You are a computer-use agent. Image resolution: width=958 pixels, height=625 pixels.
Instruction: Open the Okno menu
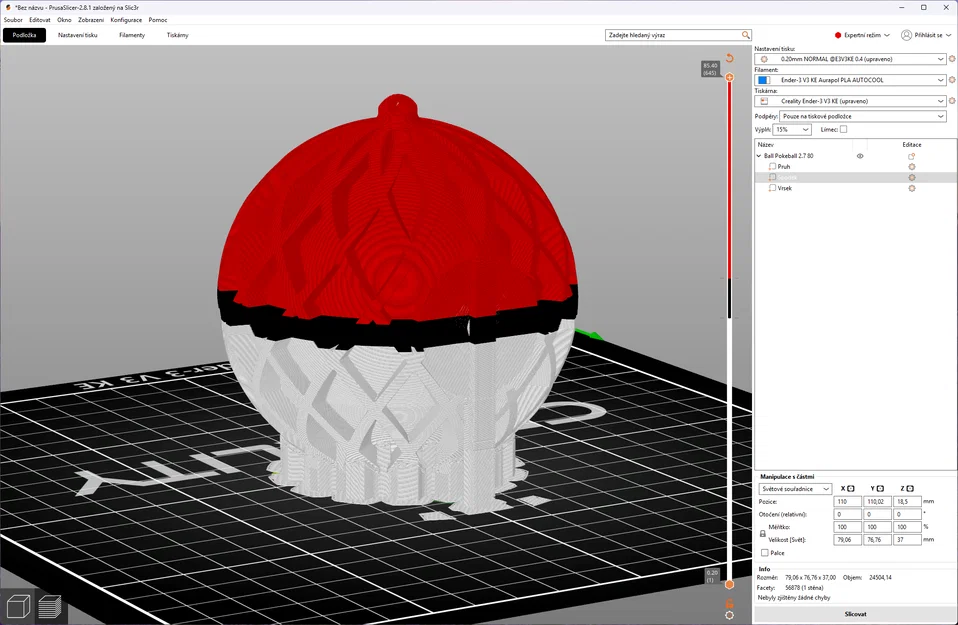64,20
